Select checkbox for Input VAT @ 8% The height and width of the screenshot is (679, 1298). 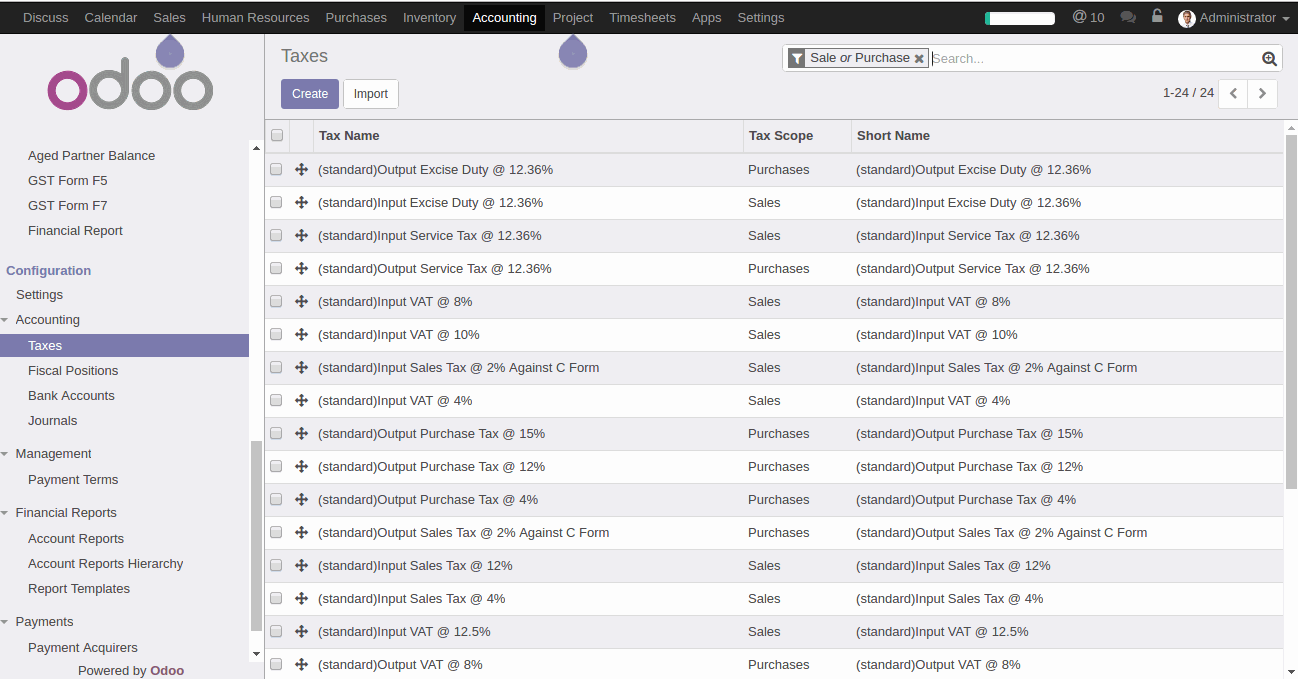pos(276,302)
